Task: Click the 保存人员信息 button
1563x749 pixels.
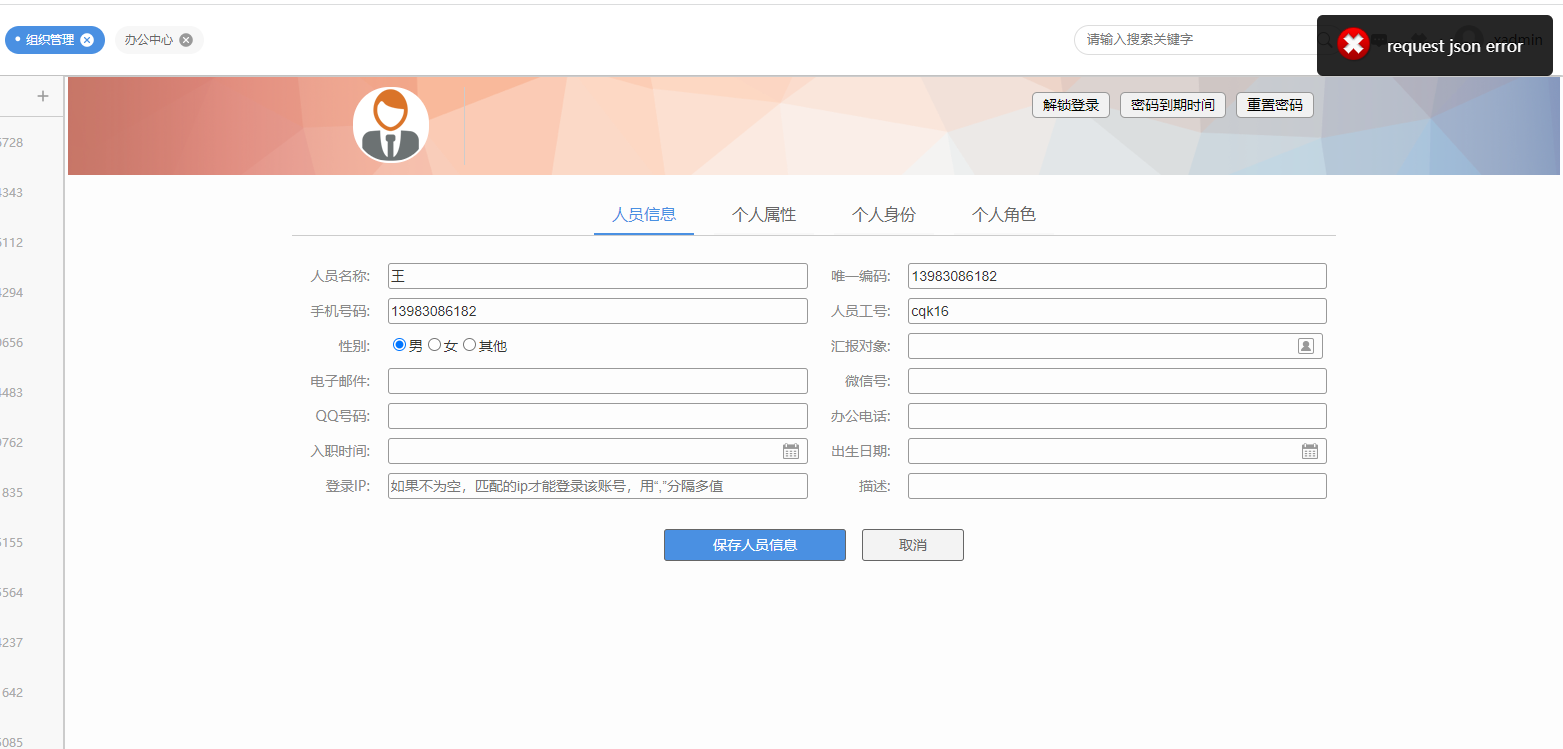Action: [754, 545]
